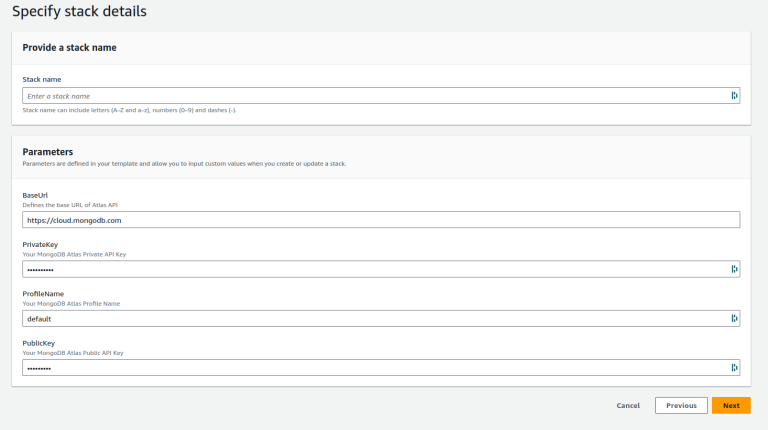The image size is (768, 430).
Task: Cancel the stack creation
Action: click(x=628, y=405)
